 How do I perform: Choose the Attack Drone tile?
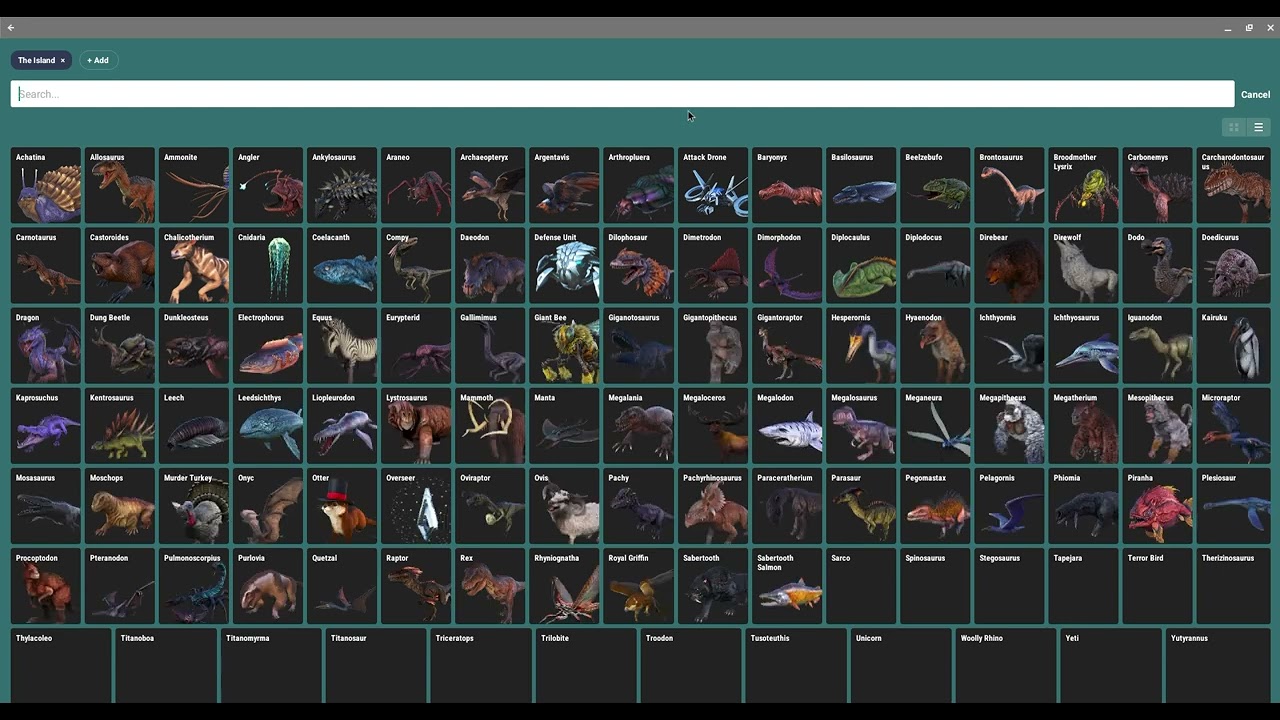[x=713, y=185]
